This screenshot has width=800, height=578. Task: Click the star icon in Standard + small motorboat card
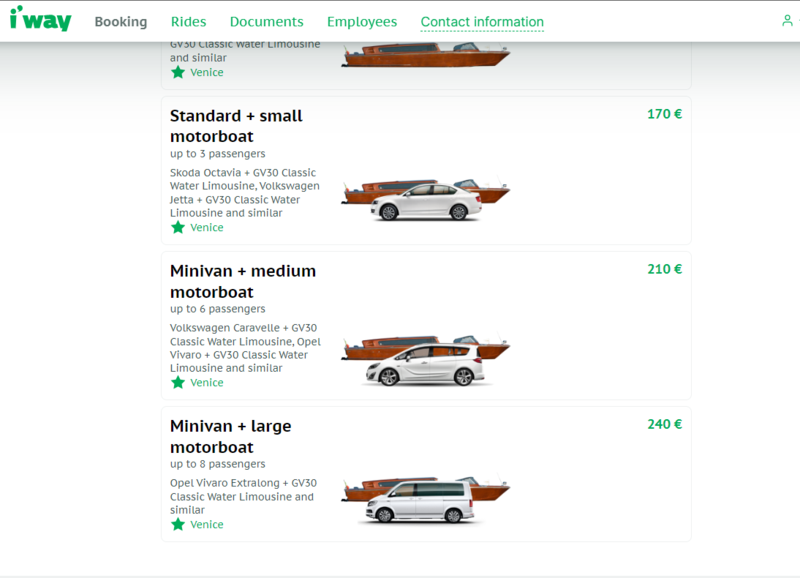178,227
